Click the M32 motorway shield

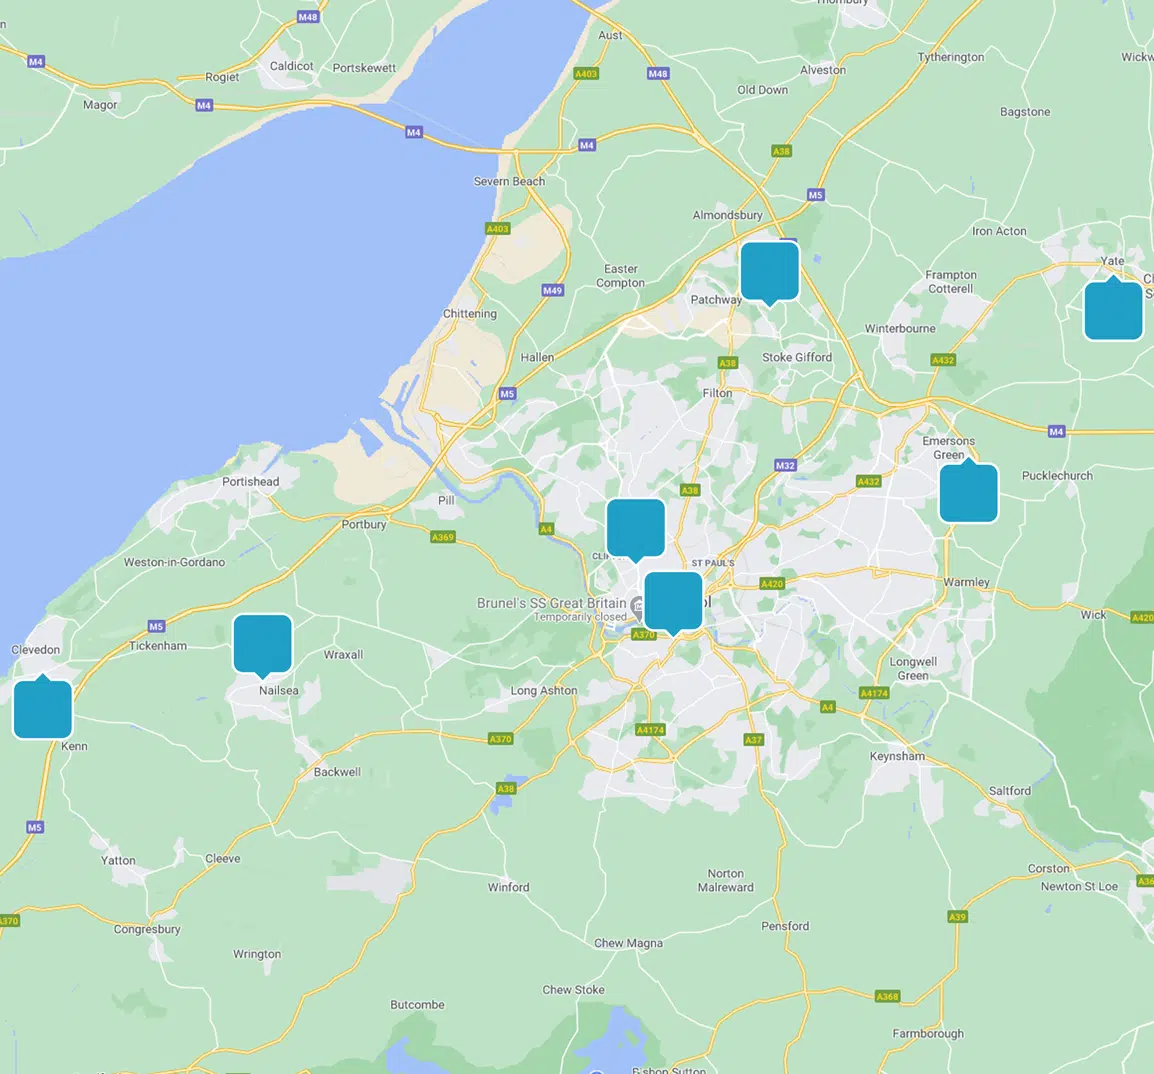[785, 466]
